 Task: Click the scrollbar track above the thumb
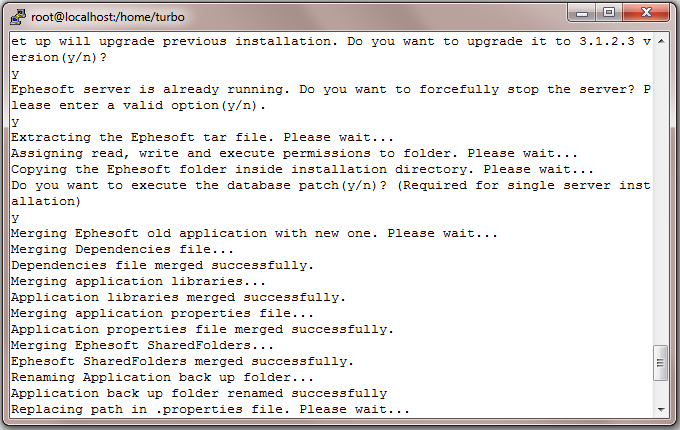[661, 195]
